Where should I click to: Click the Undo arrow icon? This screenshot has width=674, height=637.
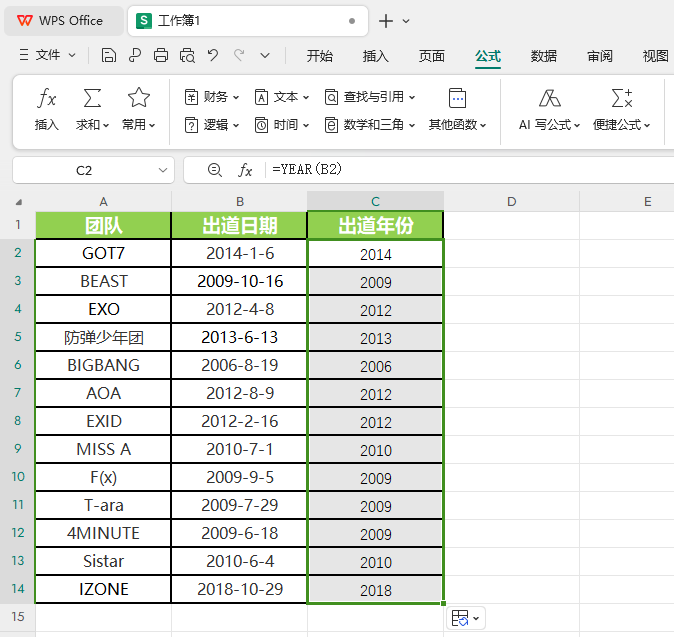click(x=213, y=55)
